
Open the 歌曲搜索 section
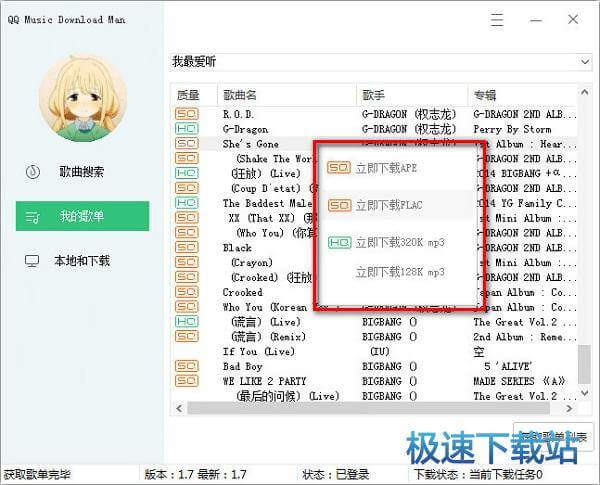[82, 171]
